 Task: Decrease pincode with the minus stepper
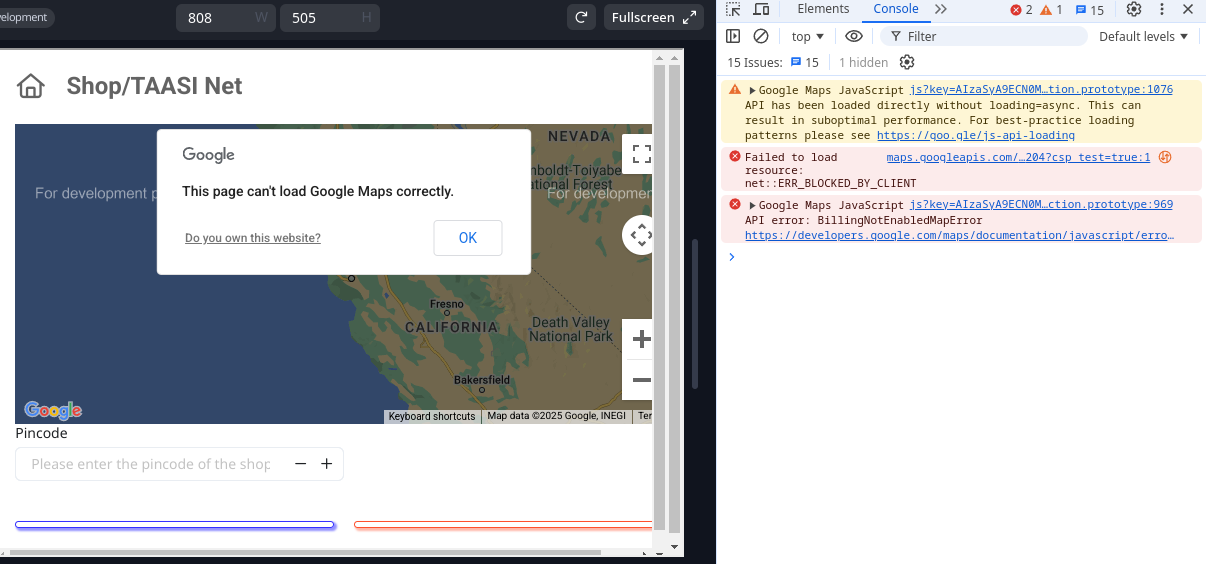pos(300,464)
